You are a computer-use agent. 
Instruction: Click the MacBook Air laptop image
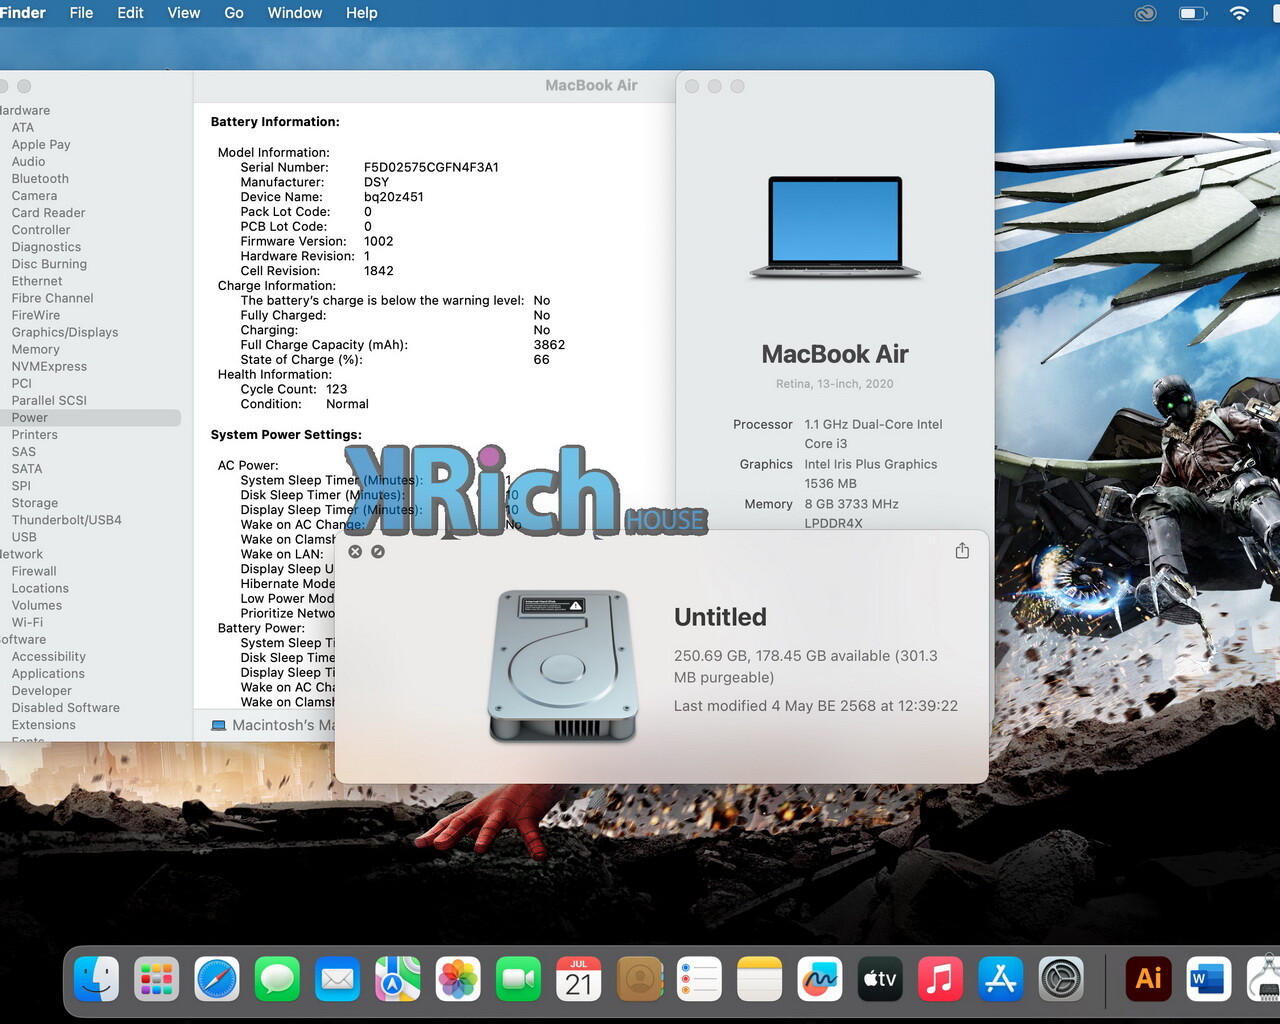(835, 228)
